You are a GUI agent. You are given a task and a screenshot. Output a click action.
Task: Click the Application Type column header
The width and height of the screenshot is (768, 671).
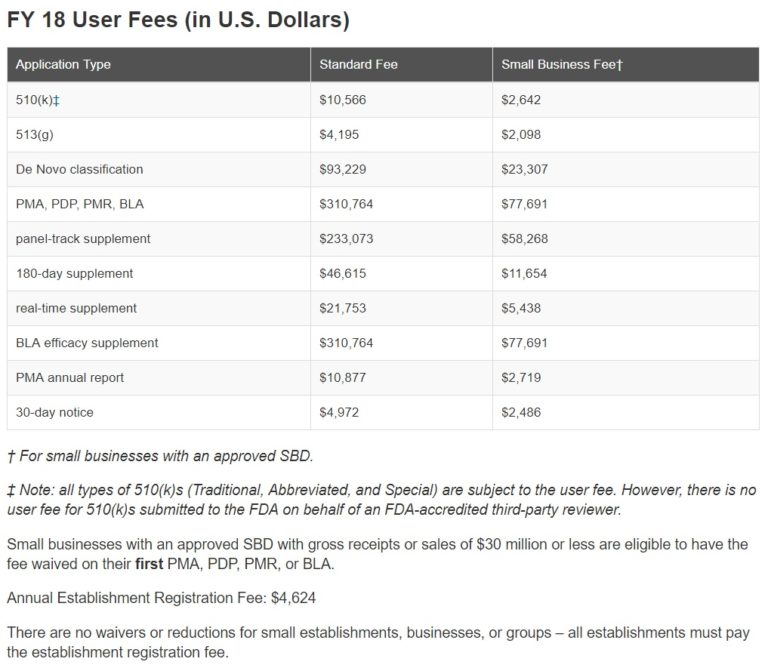pos(63,65)
